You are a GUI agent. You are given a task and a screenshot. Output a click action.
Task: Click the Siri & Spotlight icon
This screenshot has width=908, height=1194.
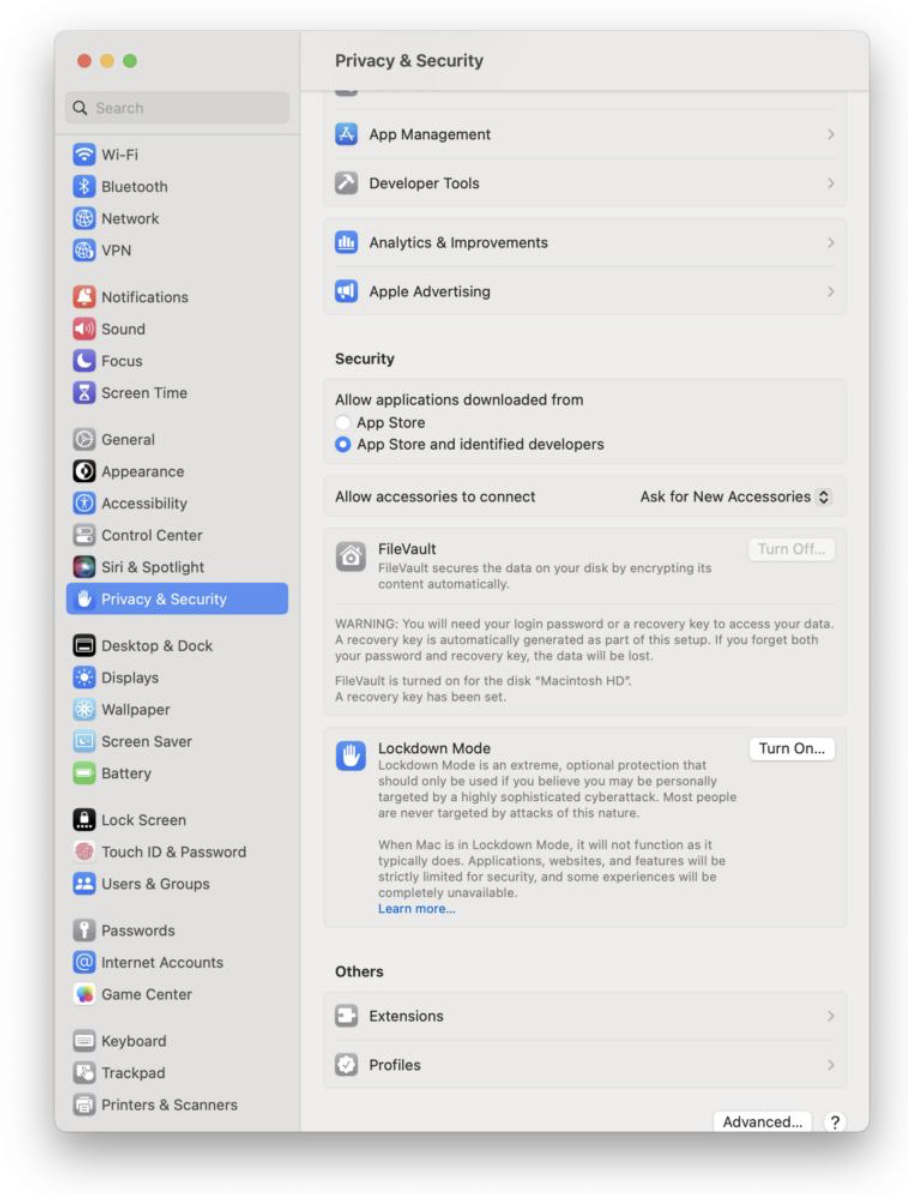pos(84,567)
